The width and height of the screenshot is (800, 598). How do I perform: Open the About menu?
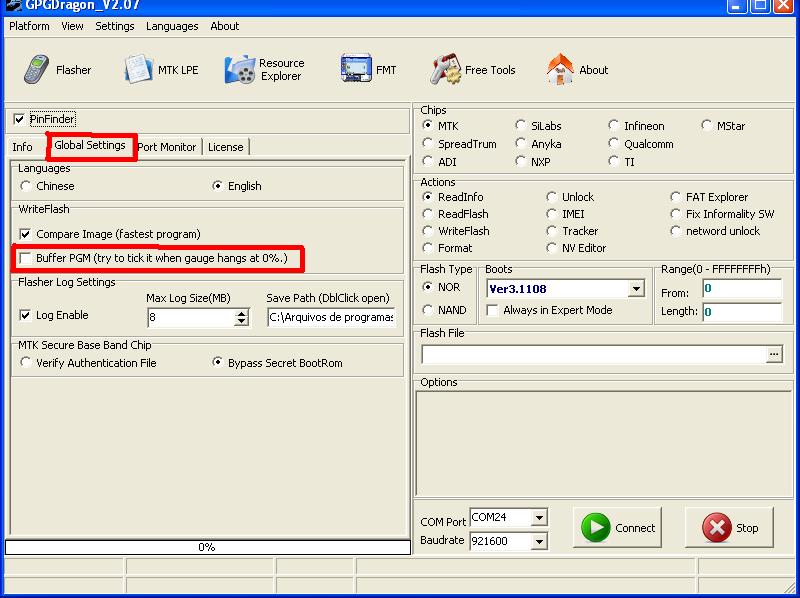(x=224, y=26)
